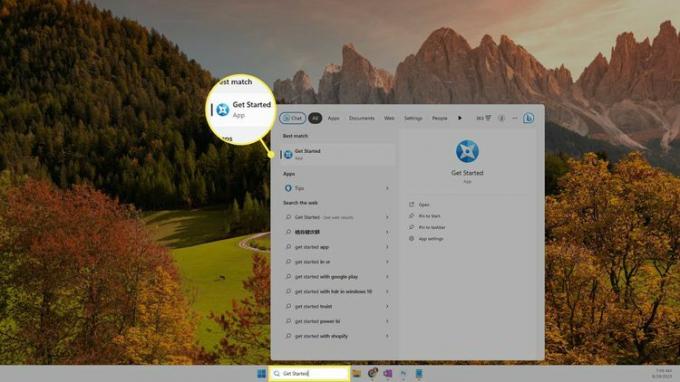Open the last blue taskbar app icon
Screen dimensions: 680x382
[x=419, y=373]
